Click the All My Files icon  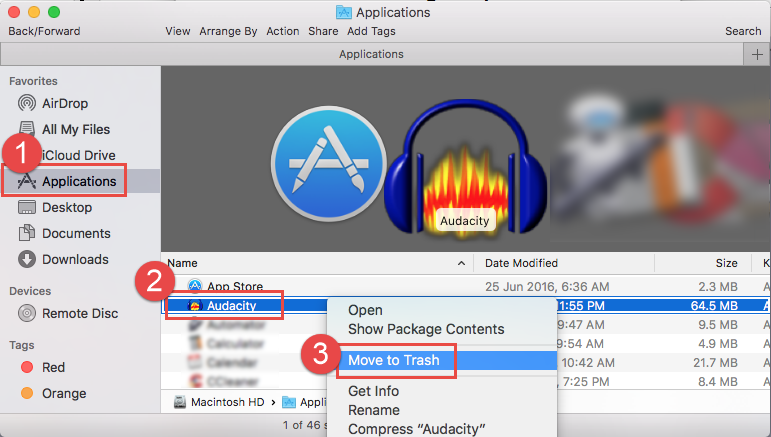click(x=27, y=129)
